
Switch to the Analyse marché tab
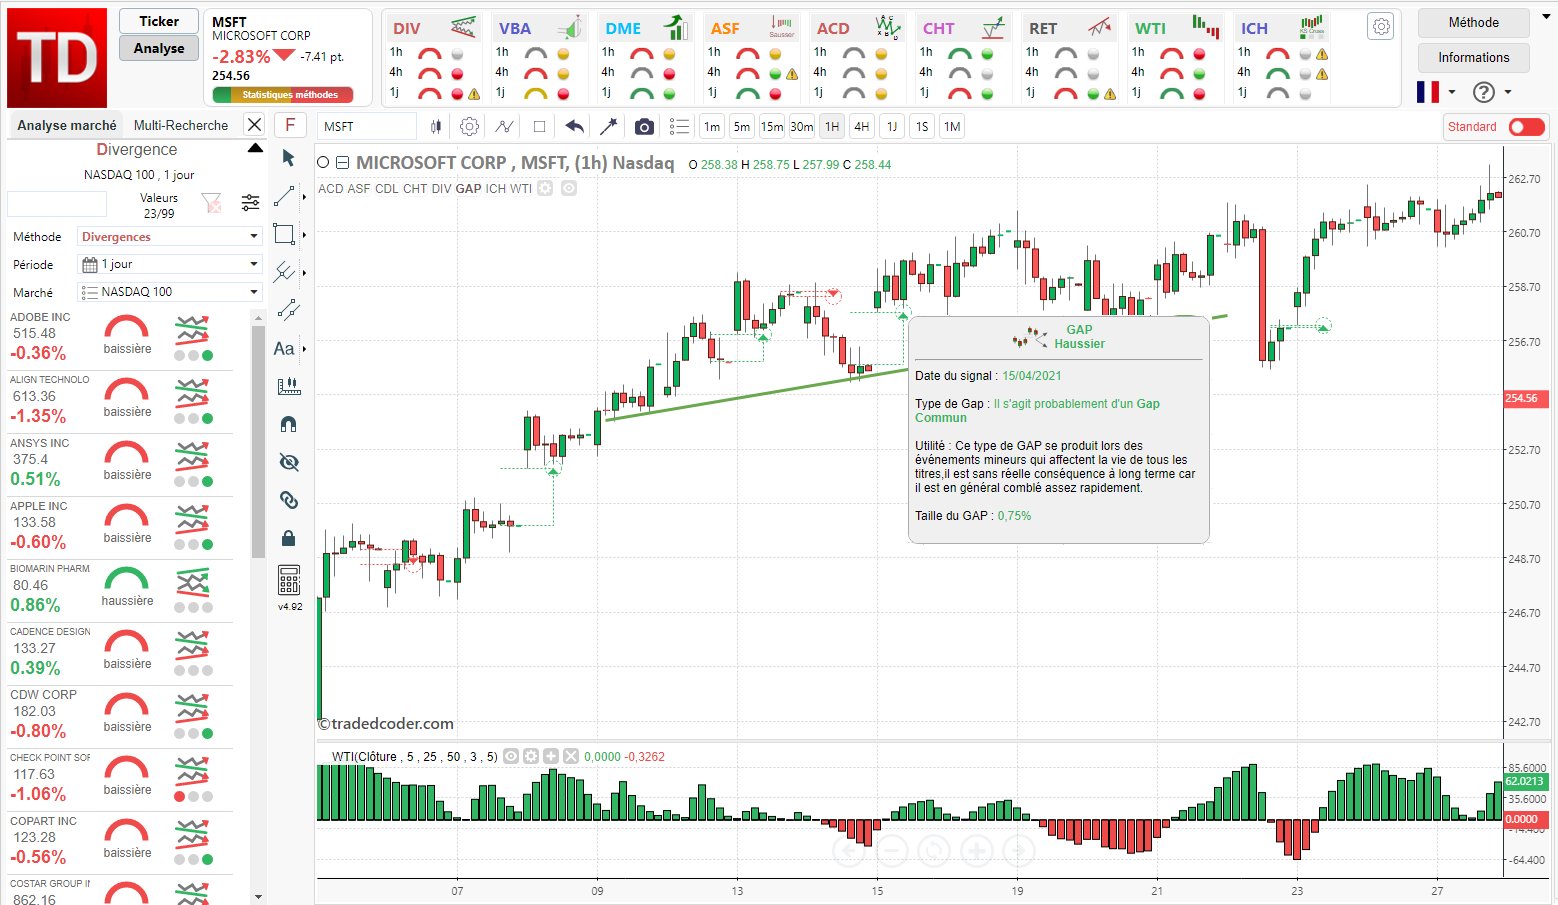coord(67,125)
